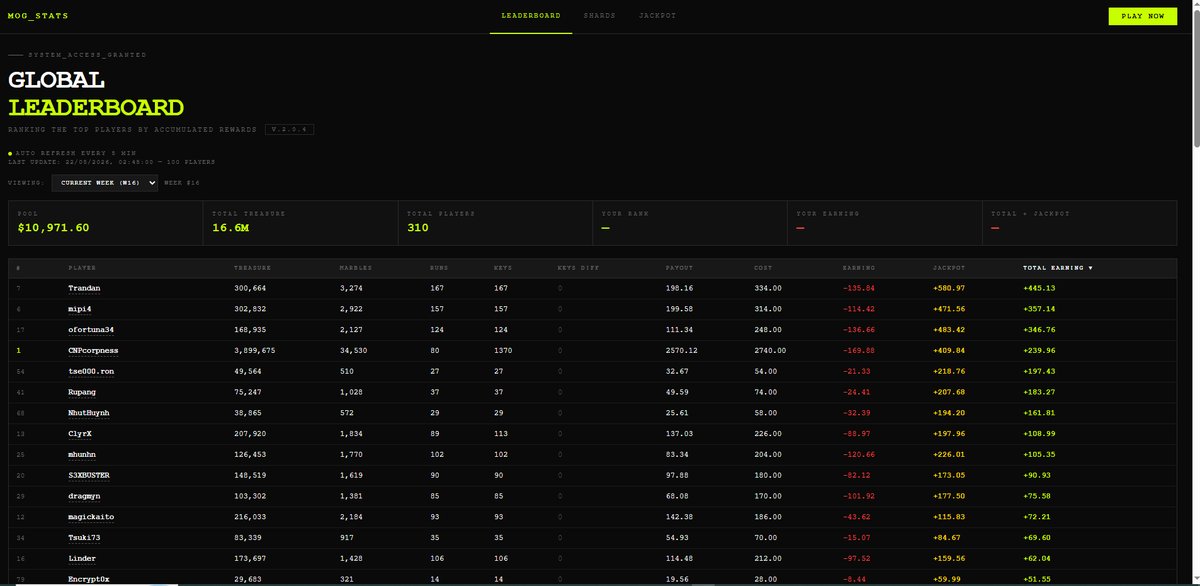Click ClyrX's keys value 113
1200x586 pixels.
pos(501,434)
